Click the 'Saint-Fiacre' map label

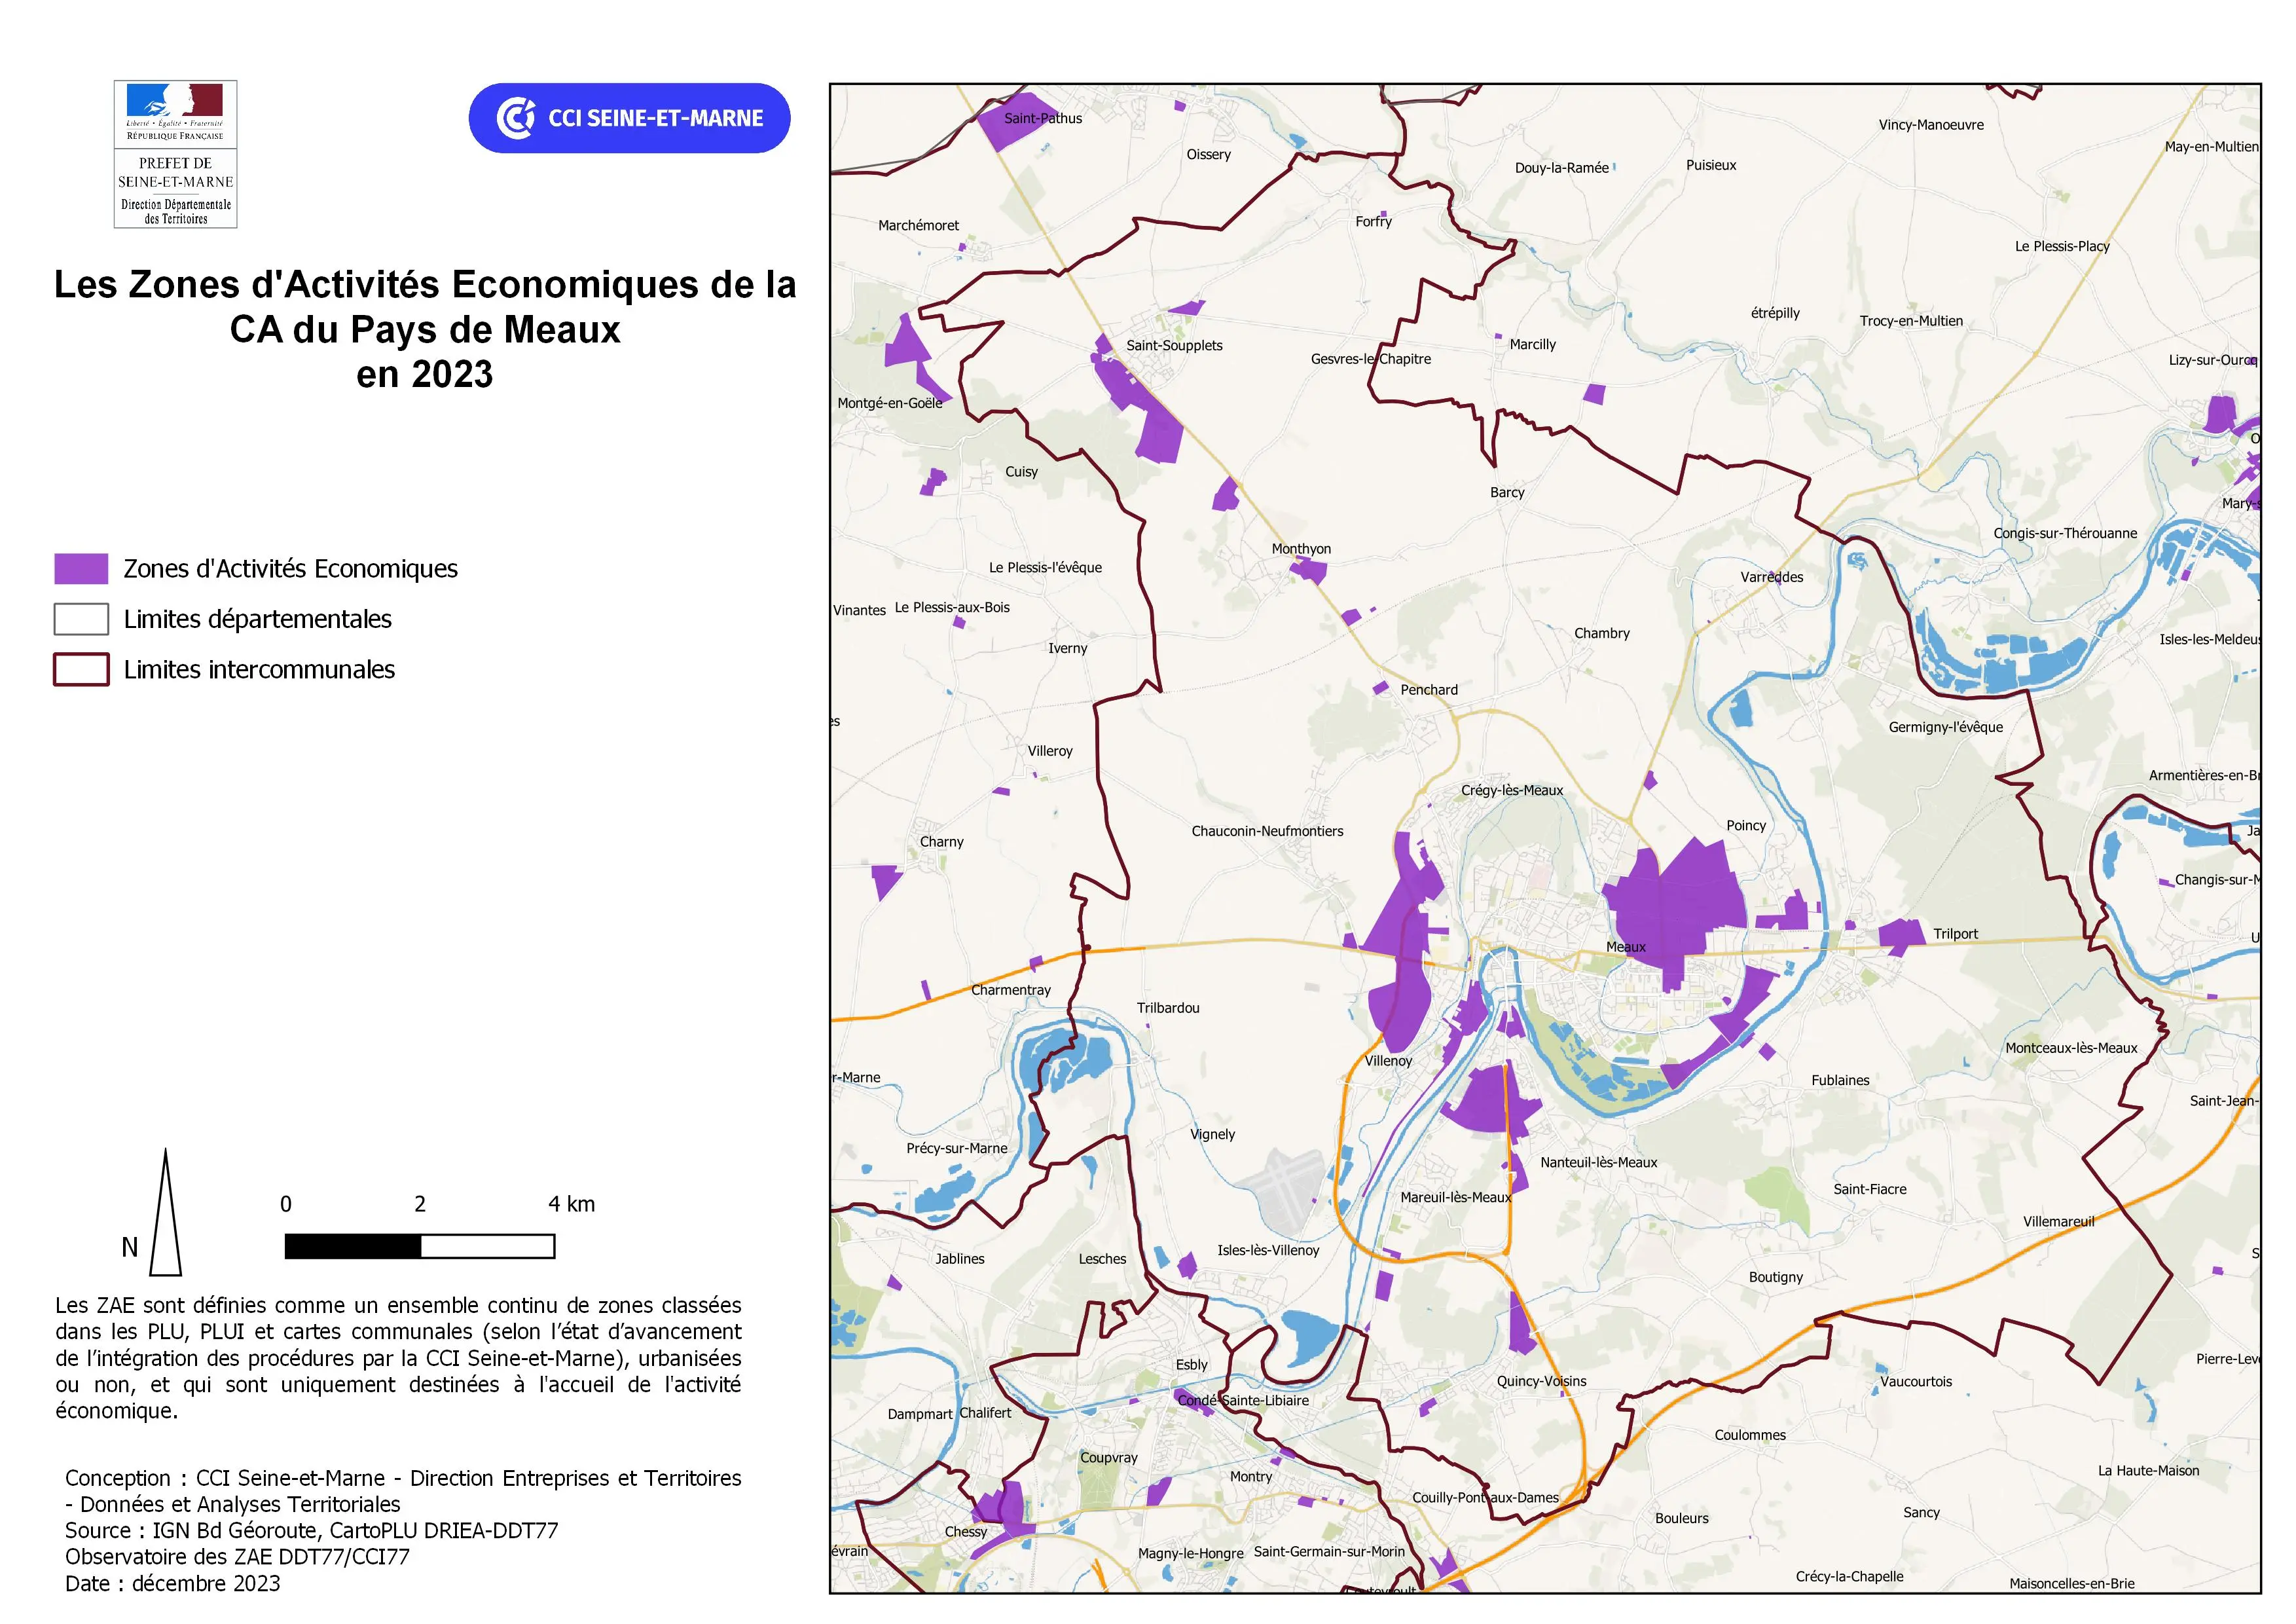click(x=1869, y=1189)
